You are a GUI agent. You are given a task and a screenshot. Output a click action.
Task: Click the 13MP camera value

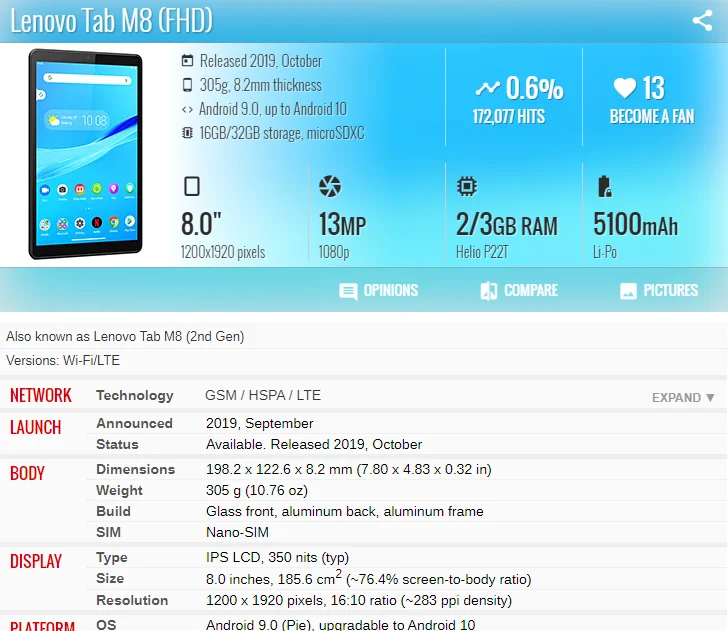pyautogui.click(x=342, y=224)
